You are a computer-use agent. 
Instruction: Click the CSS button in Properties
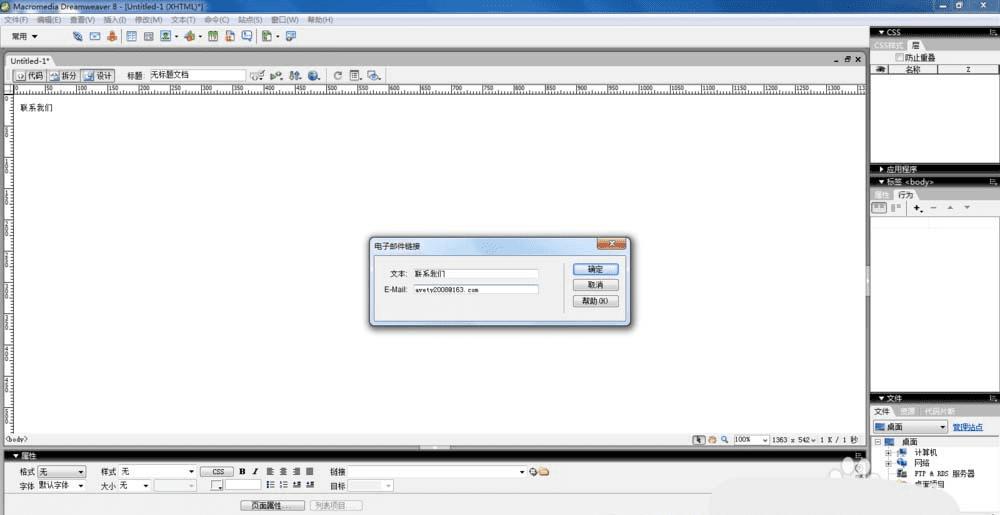[x=218, y=472]
